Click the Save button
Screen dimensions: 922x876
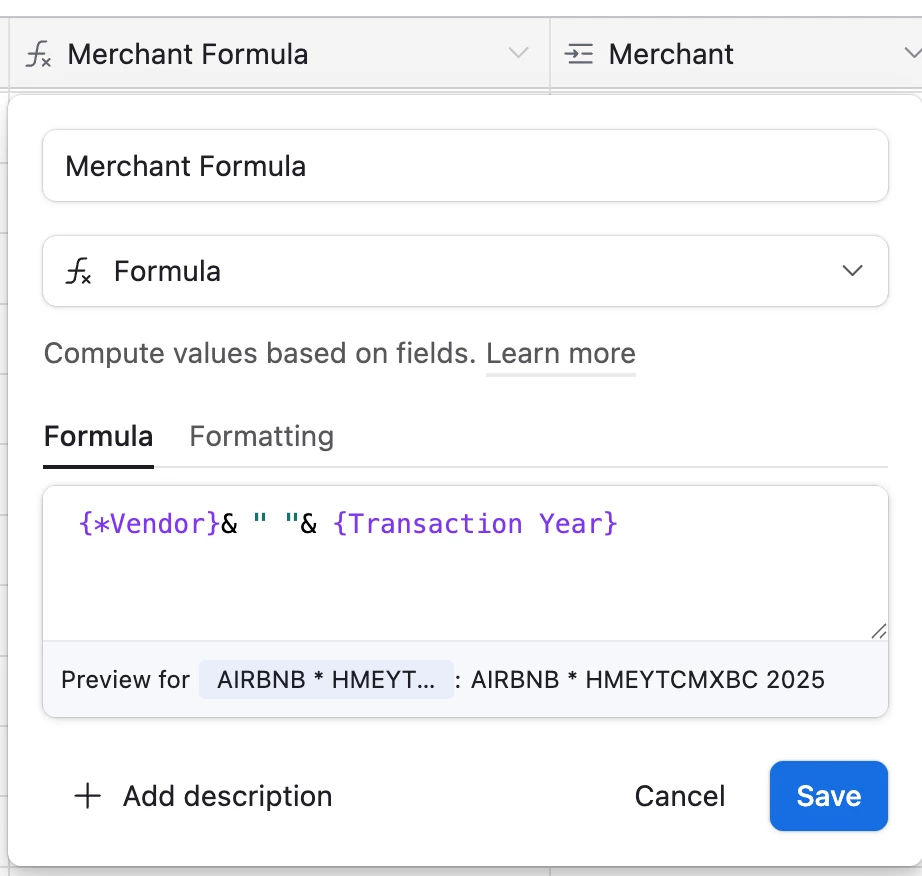coord(829,796)
